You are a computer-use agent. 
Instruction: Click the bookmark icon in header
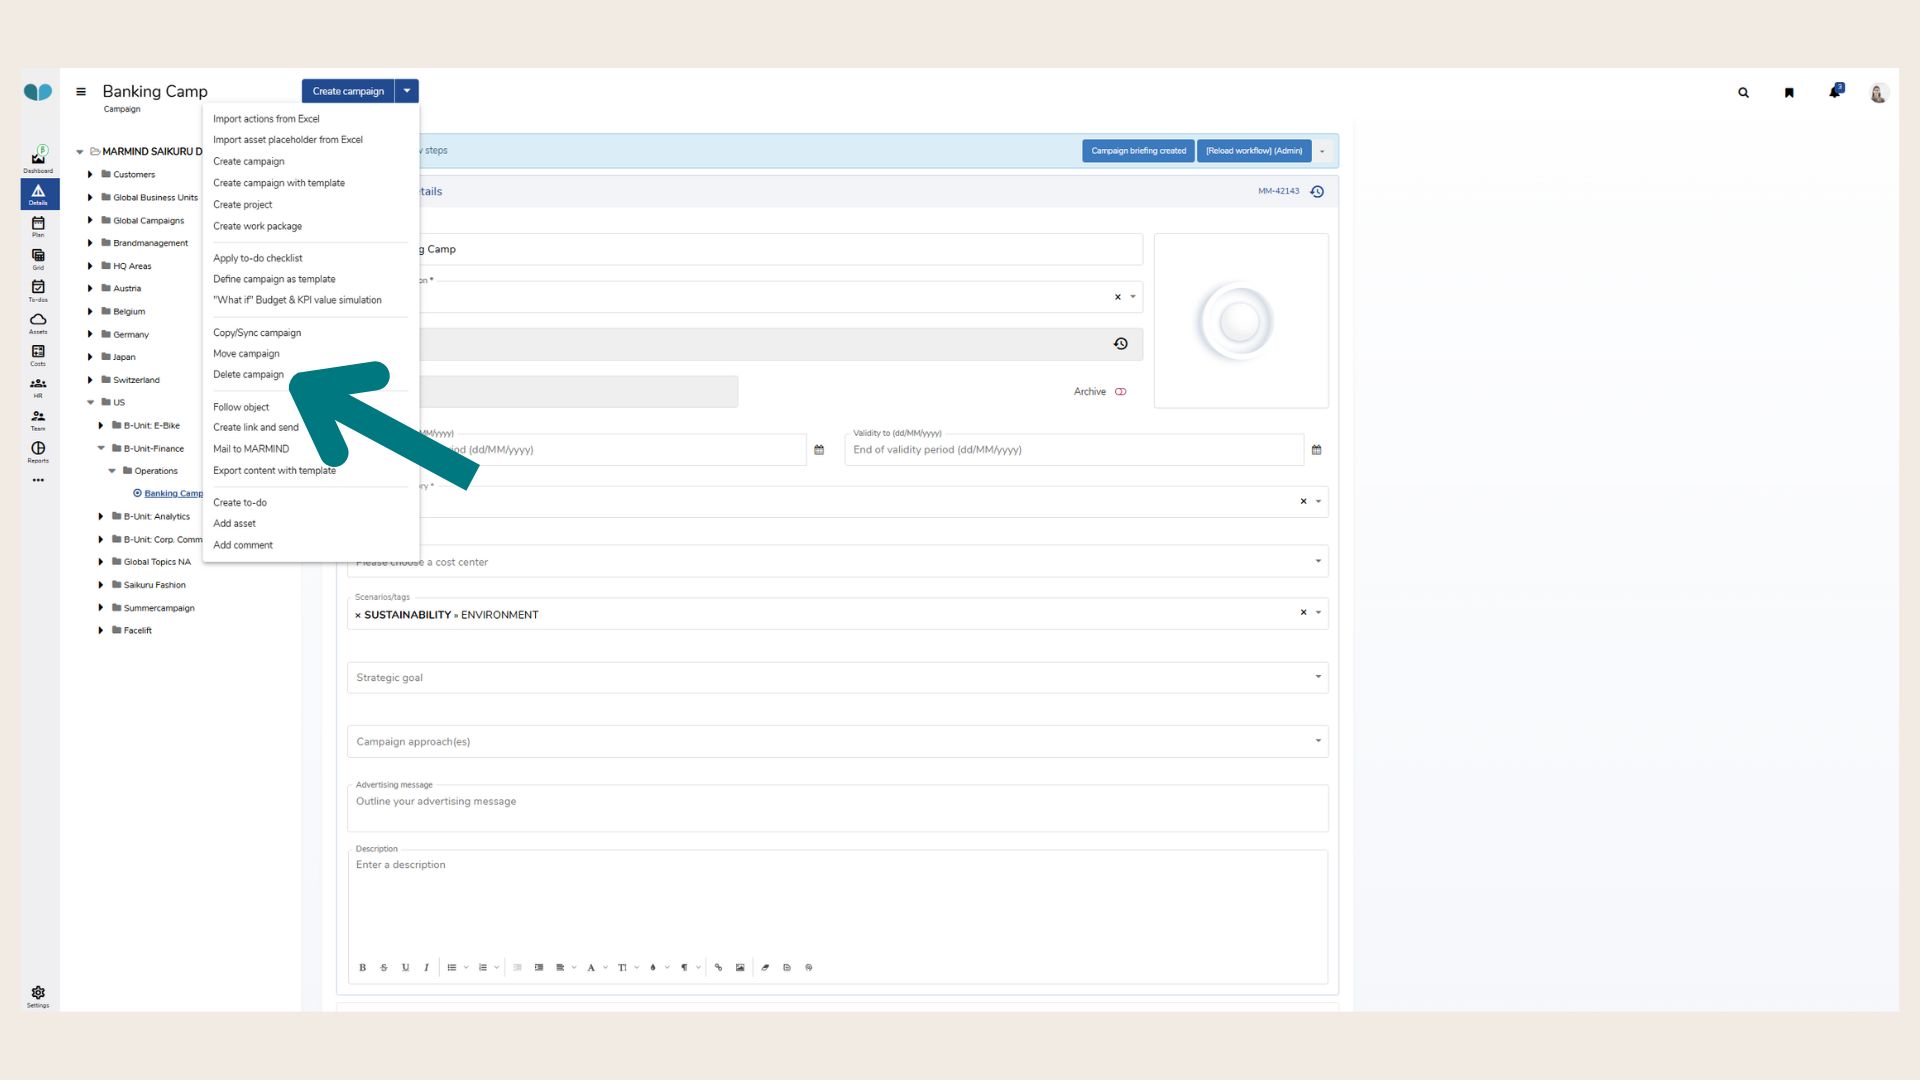pos(1789,93)
